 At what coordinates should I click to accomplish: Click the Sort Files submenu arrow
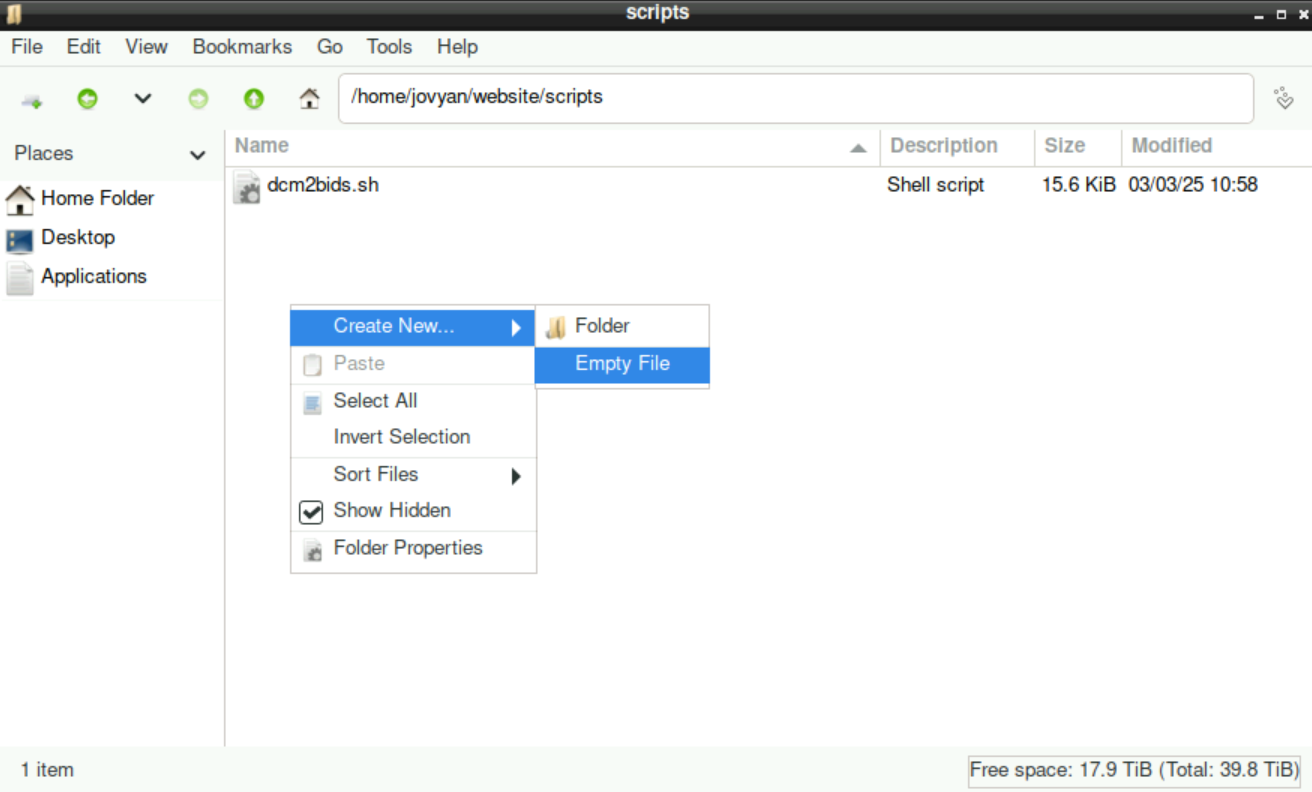(516, 476)
